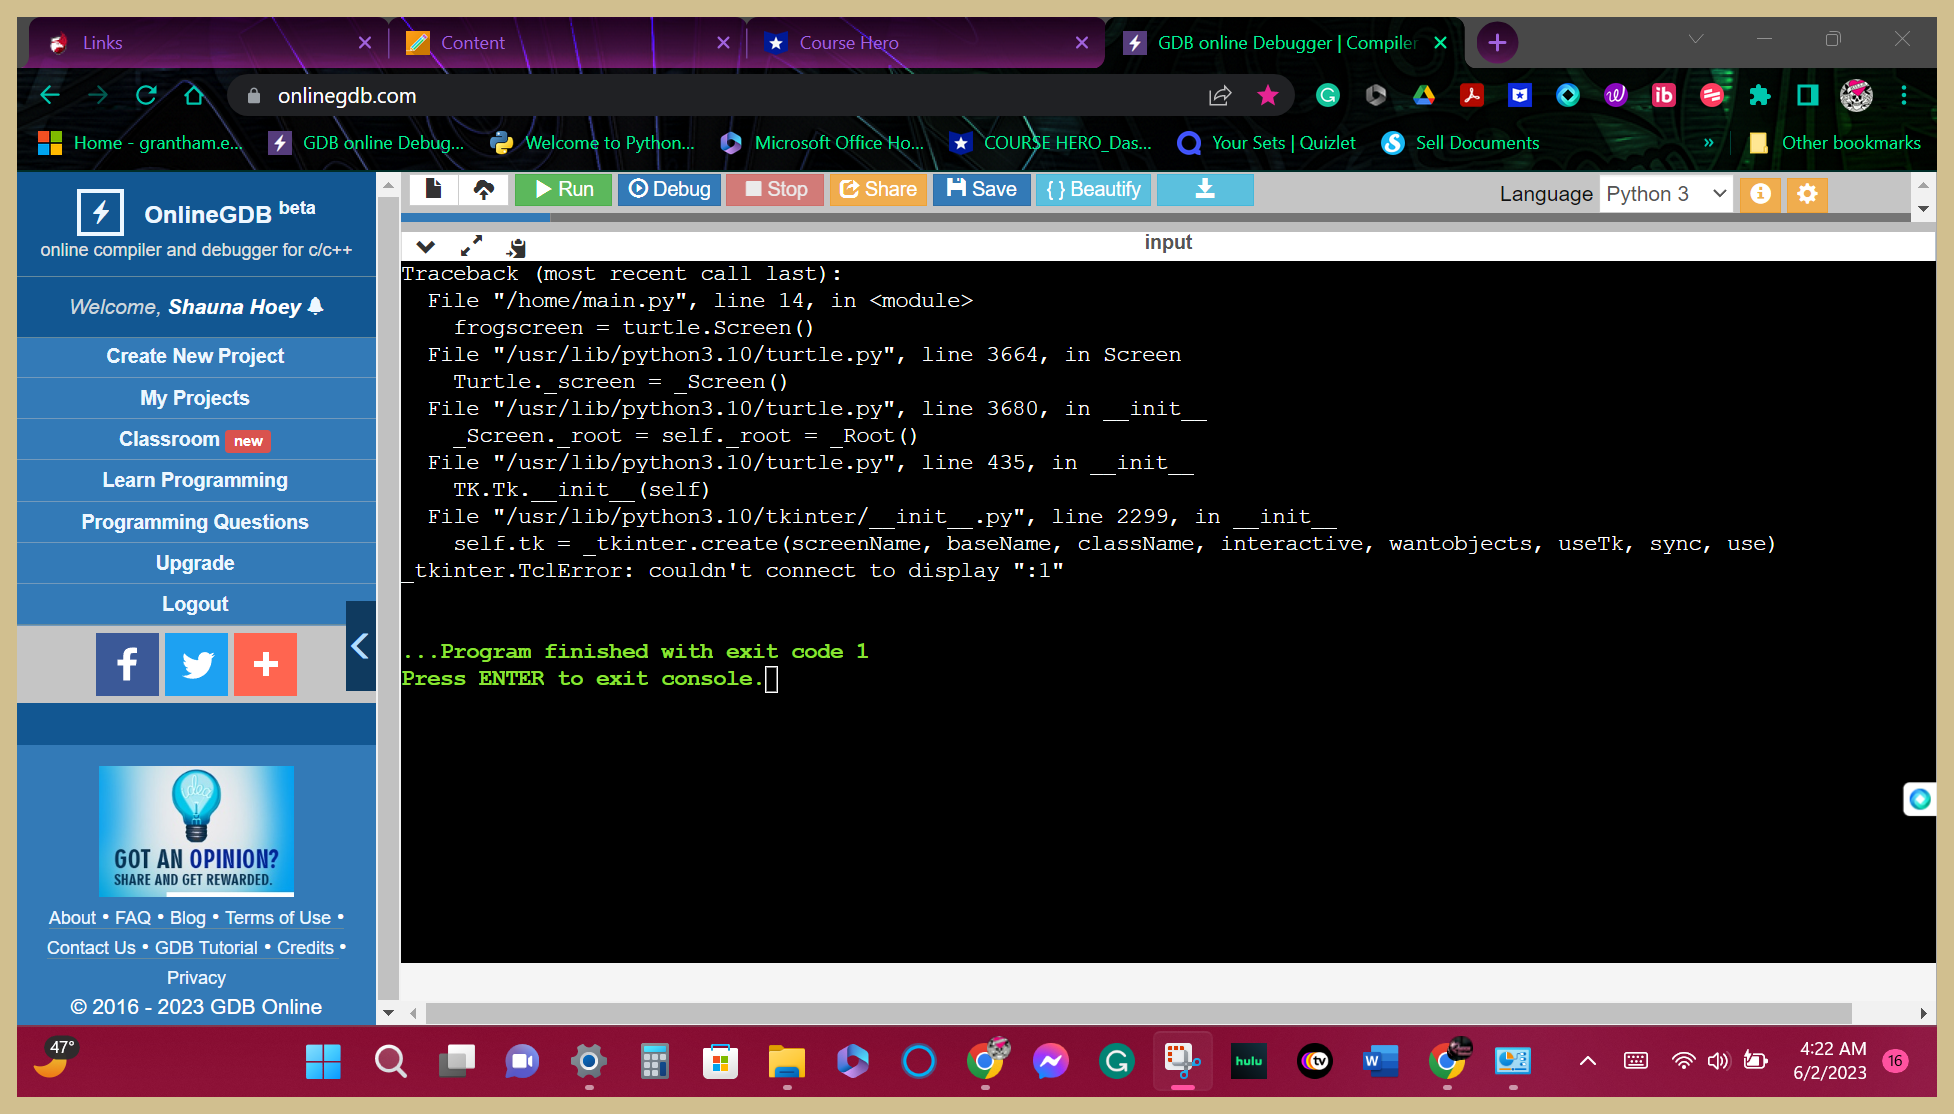Share on Twitter icon

[x=196, y=664]
